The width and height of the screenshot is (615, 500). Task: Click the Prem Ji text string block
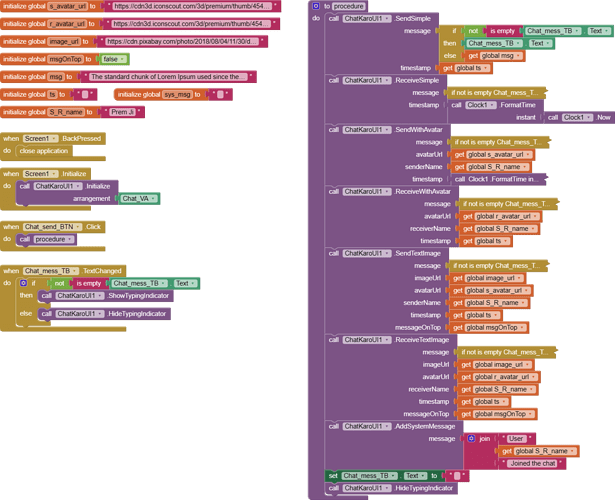124,113
